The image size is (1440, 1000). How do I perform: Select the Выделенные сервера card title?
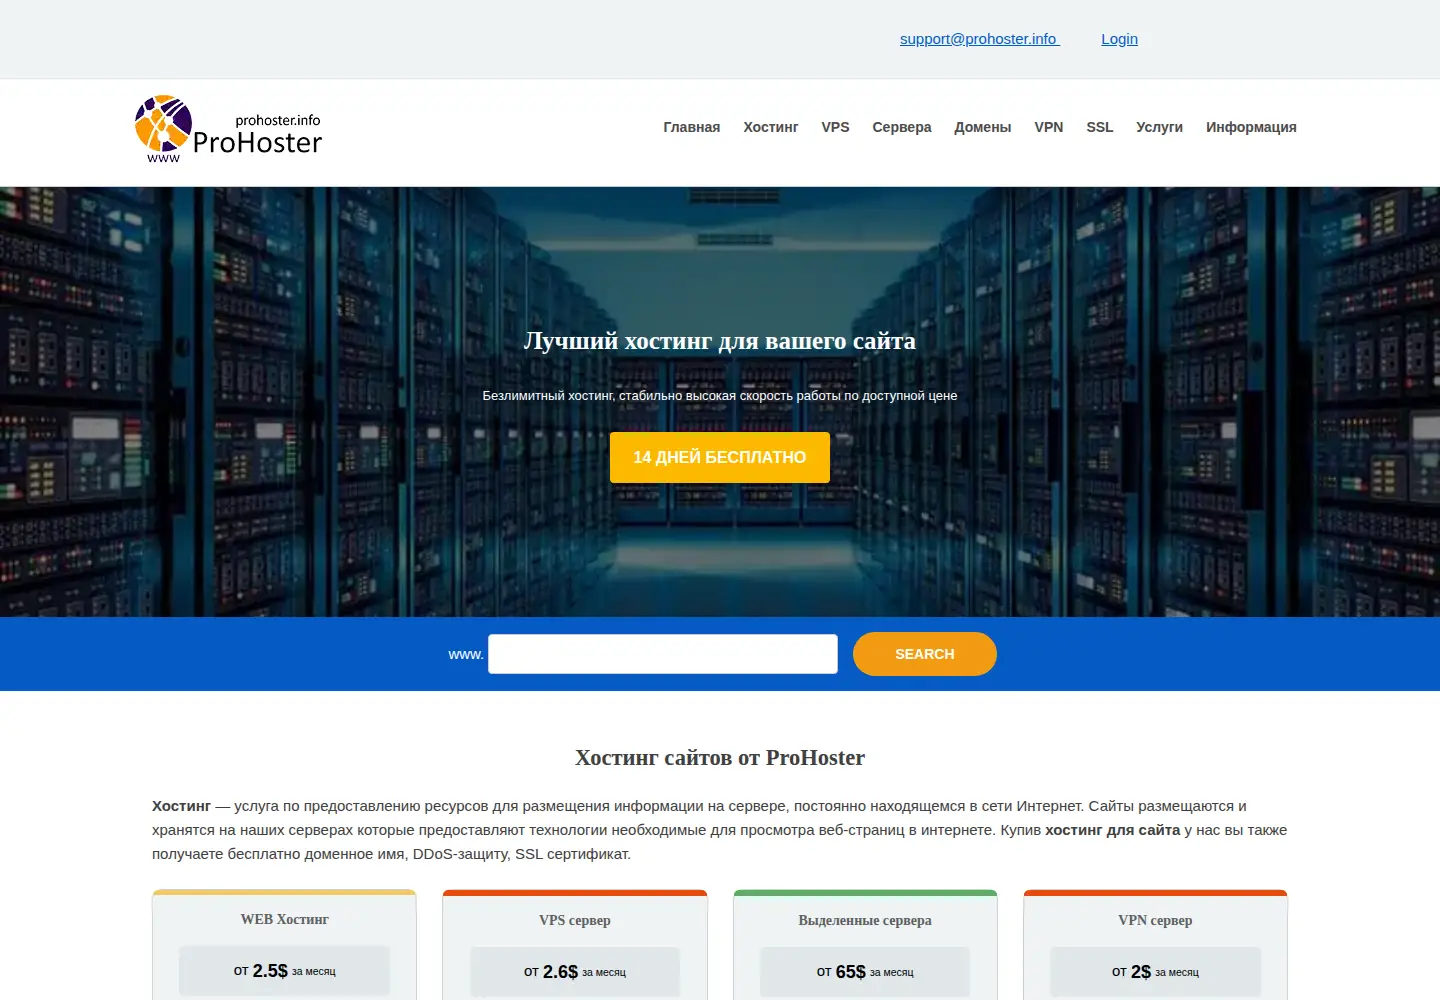point(865,920)
